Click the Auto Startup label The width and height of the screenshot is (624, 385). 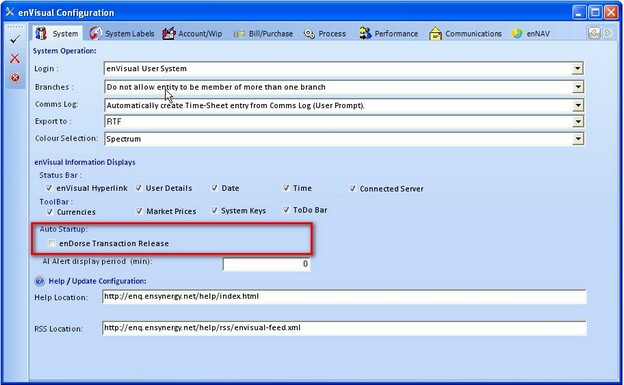[63, 229]
